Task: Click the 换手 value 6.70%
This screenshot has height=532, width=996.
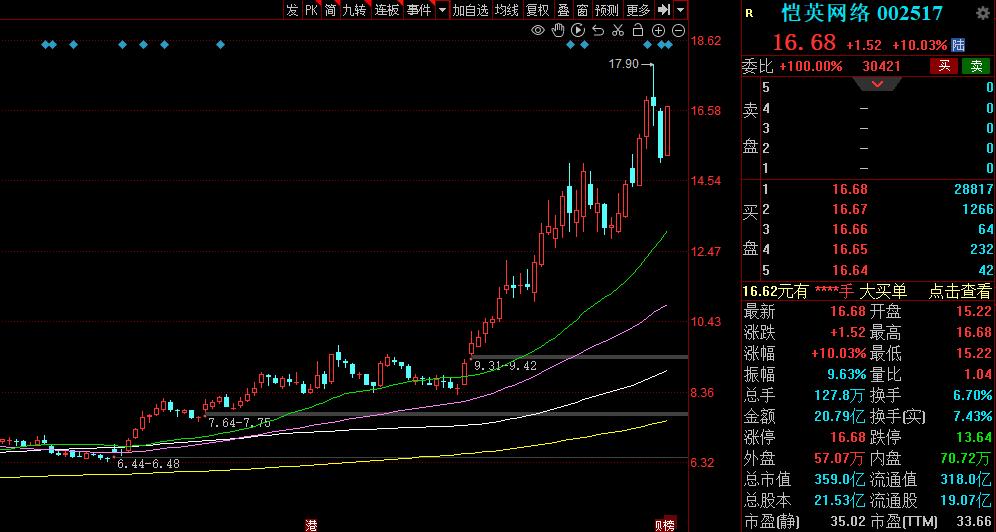Action: point(972,396)
